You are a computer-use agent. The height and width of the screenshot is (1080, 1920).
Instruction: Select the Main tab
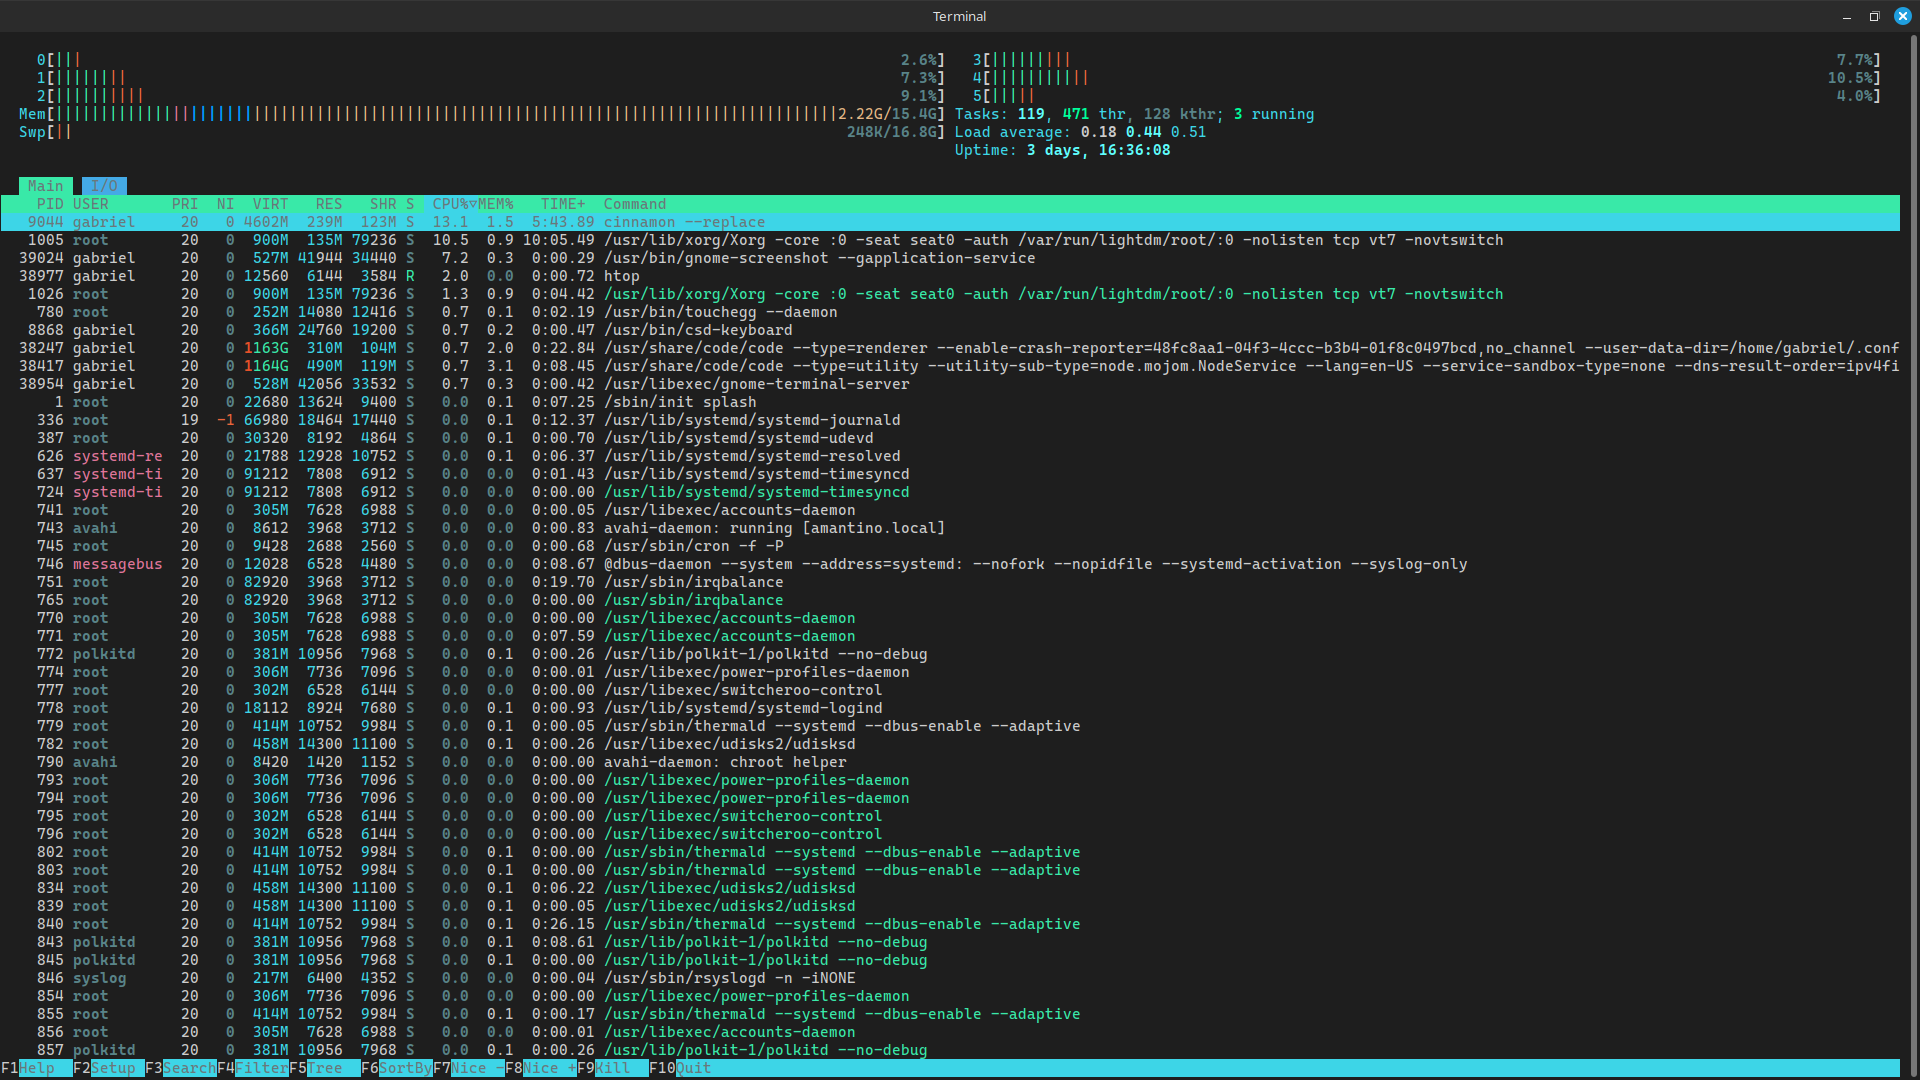[x=45, y=185]
